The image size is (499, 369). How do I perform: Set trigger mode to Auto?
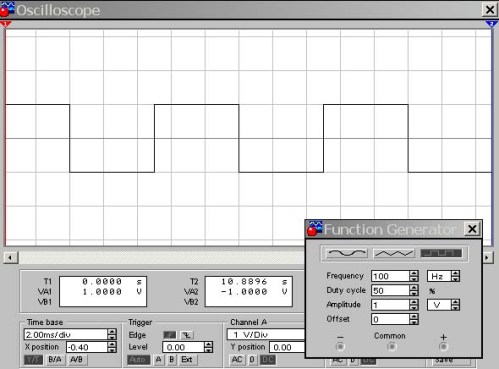(x=138, y=360)
